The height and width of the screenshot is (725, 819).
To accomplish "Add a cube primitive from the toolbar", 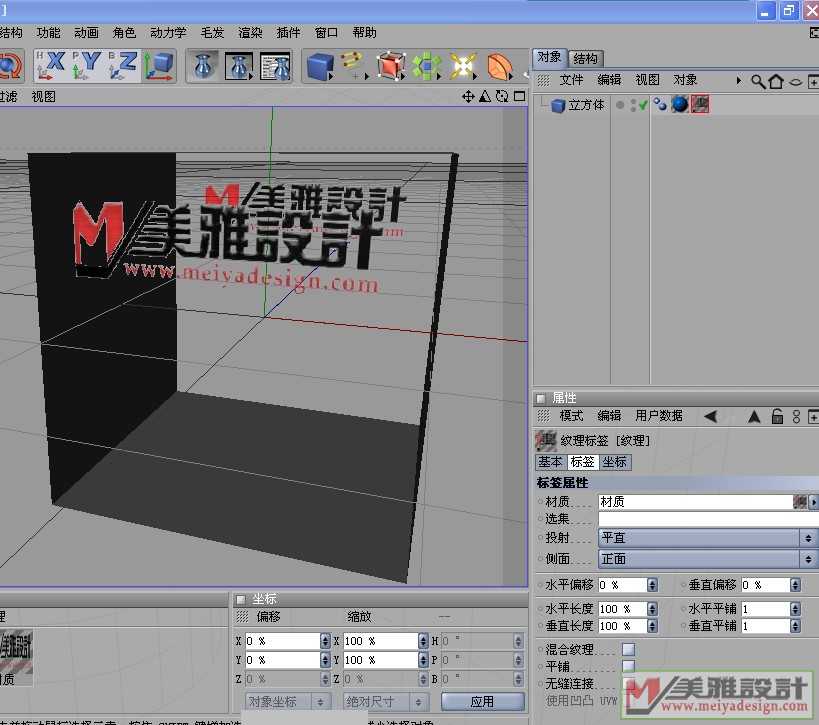I will tap(320, 66).
